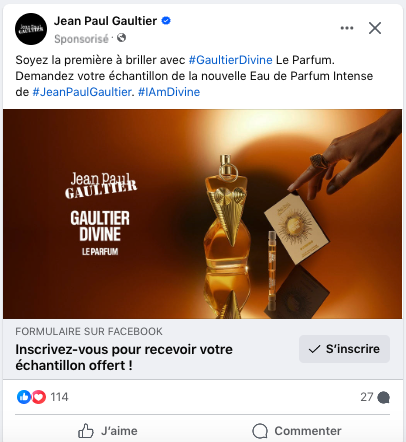Click the Sponsorisé label
Viewport: 406px width, 442px height.
tap(81, 39)
